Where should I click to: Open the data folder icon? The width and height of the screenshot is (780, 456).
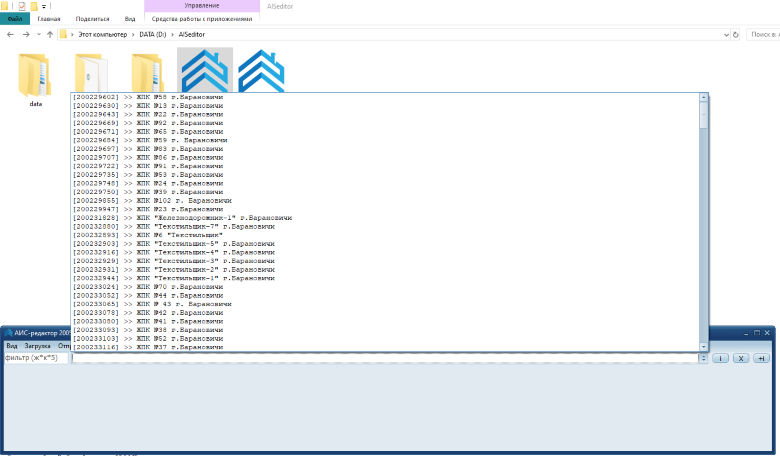click(x=35, y=73)
